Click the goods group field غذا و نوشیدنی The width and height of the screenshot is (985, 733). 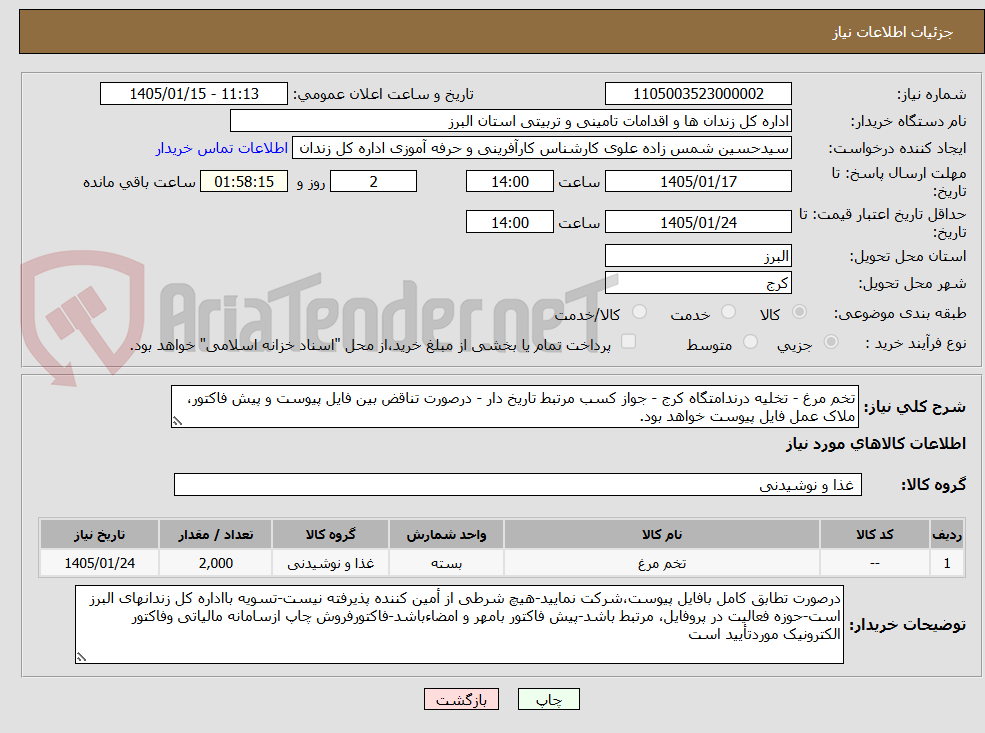[x=518, y=485]
